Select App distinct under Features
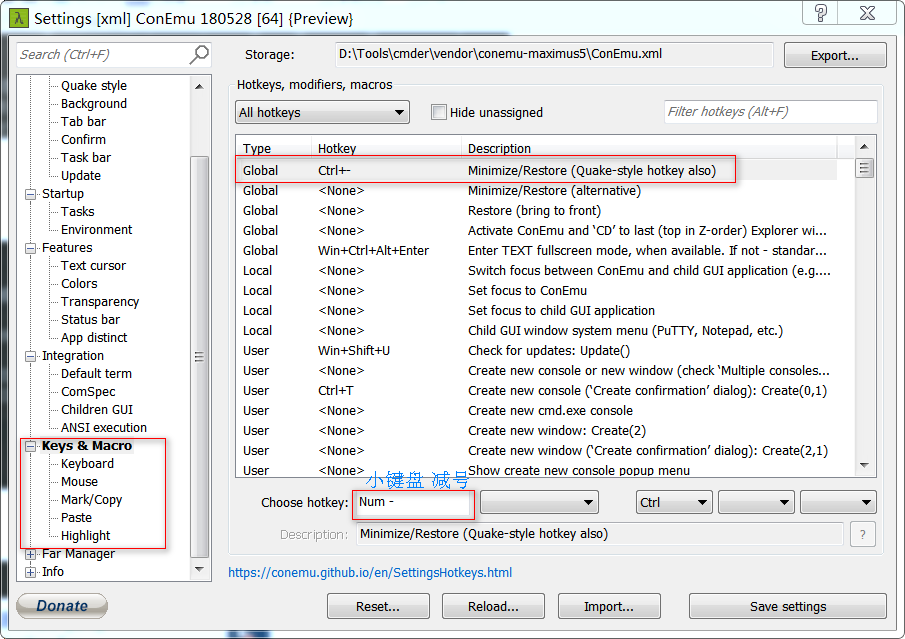The image size is (905, 639). point(94,337)
